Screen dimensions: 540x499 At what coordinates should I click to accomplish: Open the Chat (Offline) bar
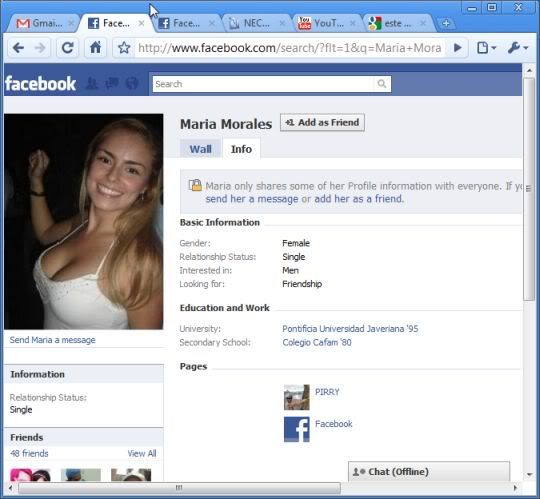429,471
